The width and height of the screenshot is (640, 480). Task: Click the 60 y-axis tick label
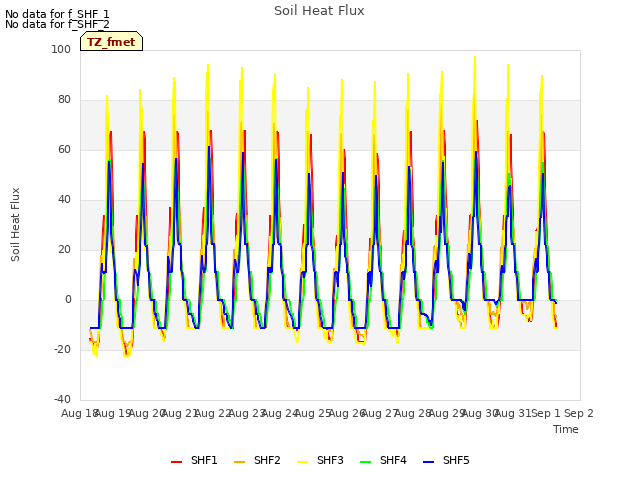pos(64,149)
